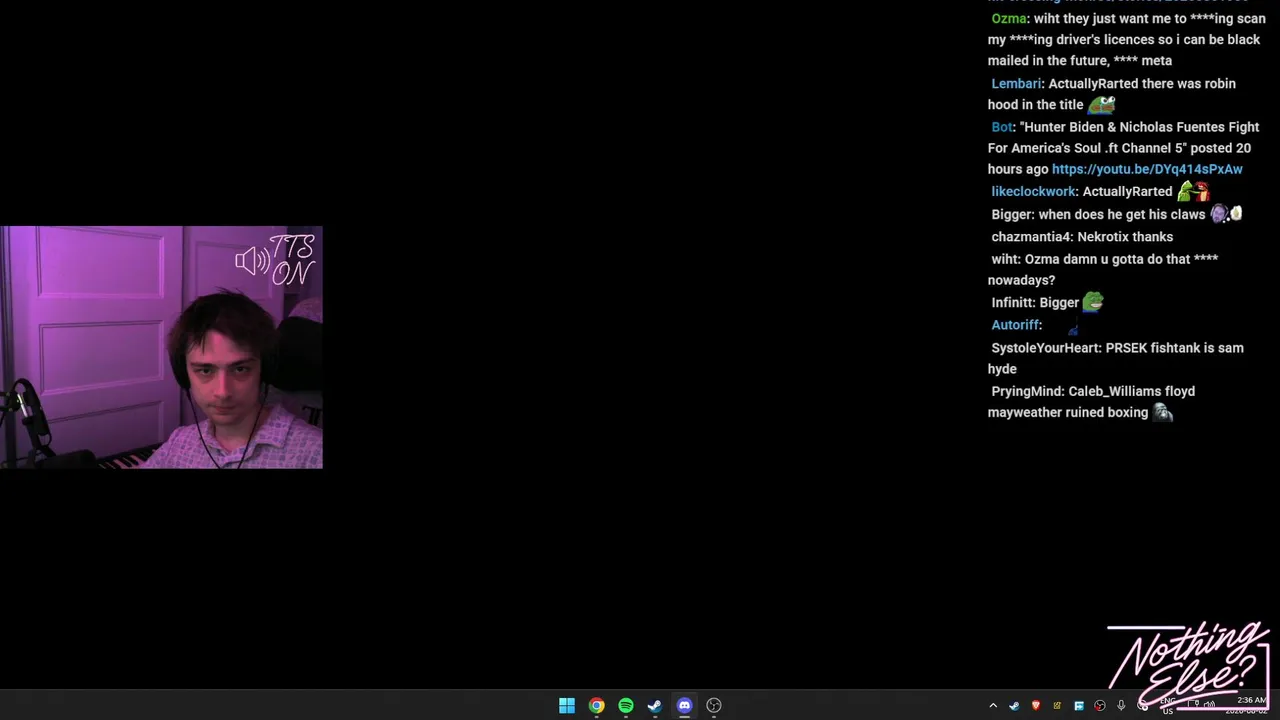Open the Windows Start menu
Image resolution: width=1280 pixels, height=720 pixels.
[x=567, y=705]
